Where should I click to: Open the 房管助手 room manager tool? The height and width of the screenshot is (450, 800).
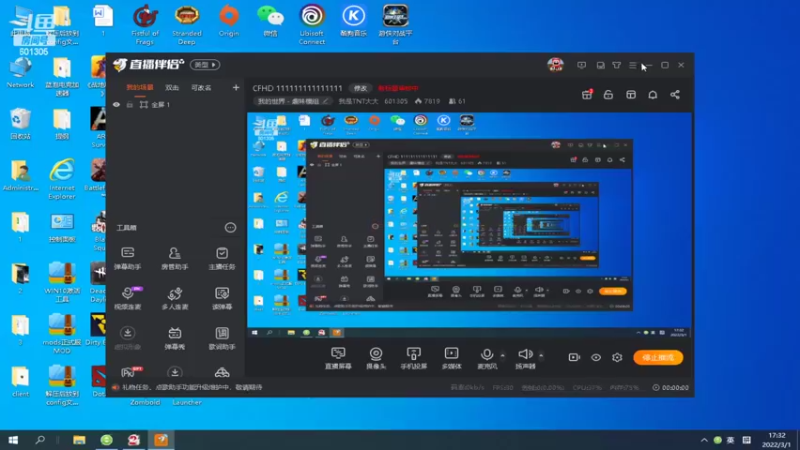174,258
